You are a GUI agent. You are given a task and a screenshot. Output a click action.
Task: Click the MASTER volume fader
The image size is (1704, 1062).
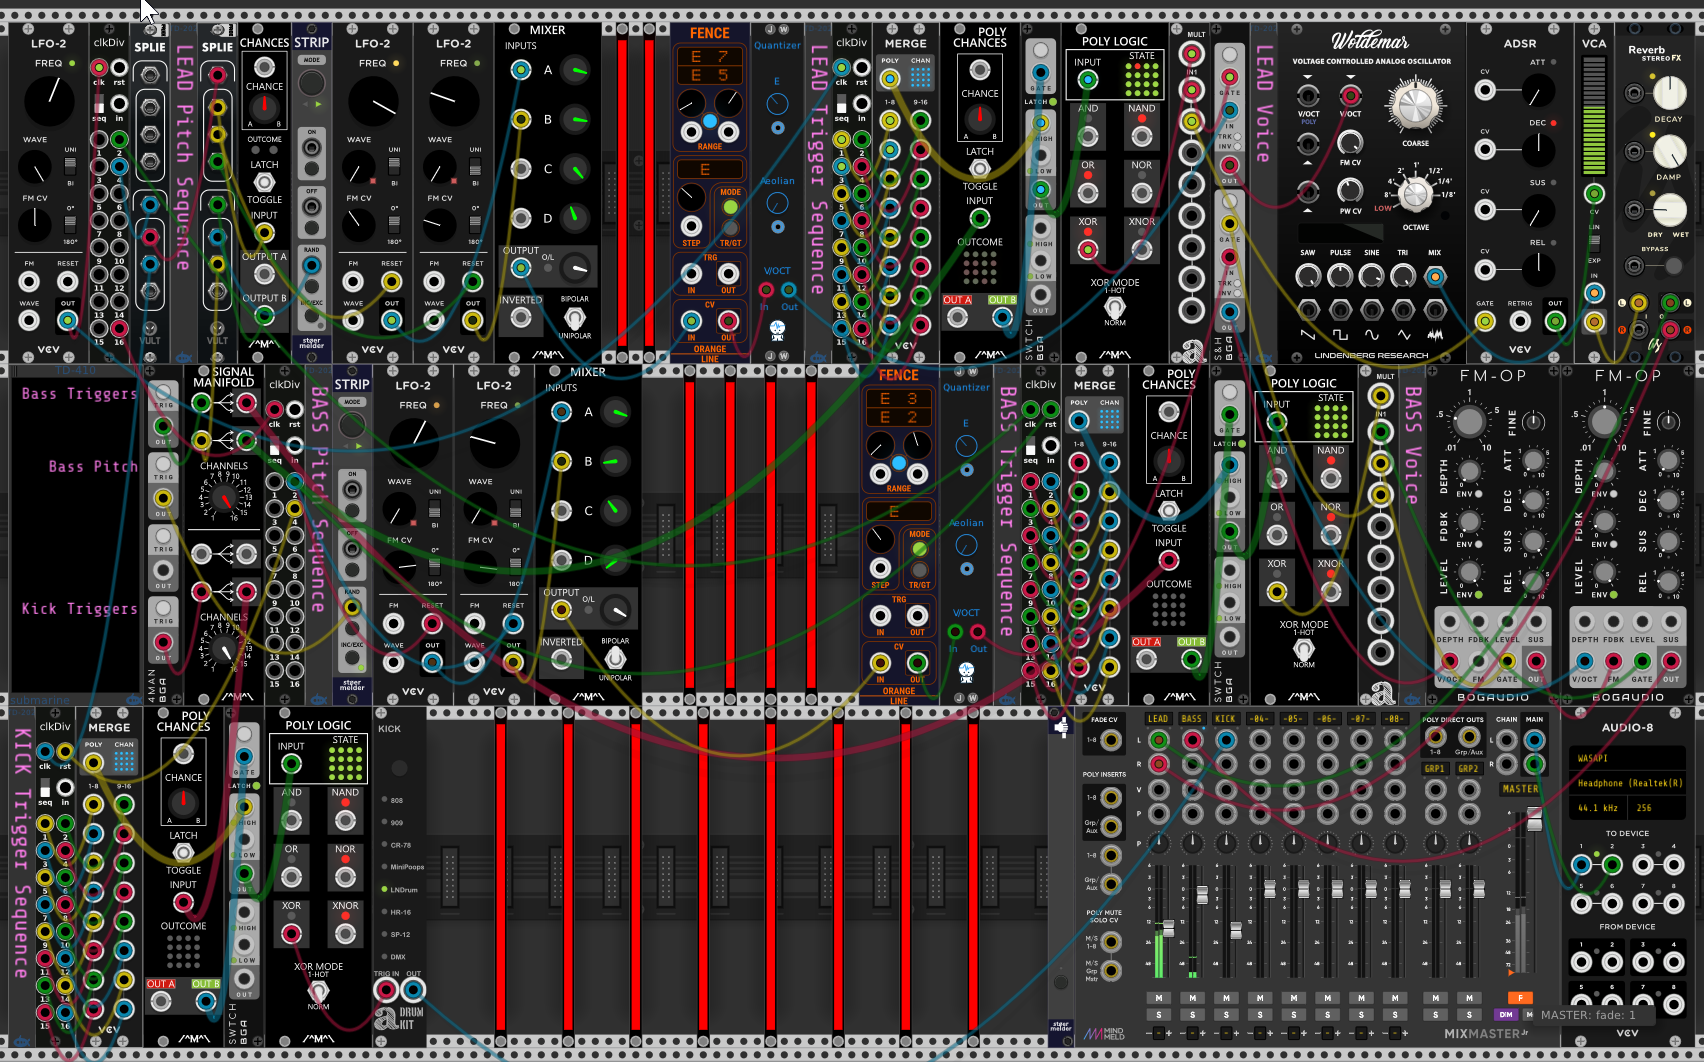[1534, 820]
